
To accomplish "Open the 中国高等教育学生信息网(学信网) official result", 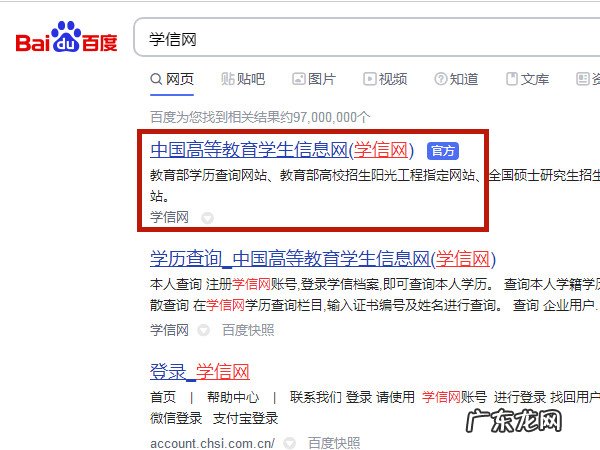I will click(282, 150).
